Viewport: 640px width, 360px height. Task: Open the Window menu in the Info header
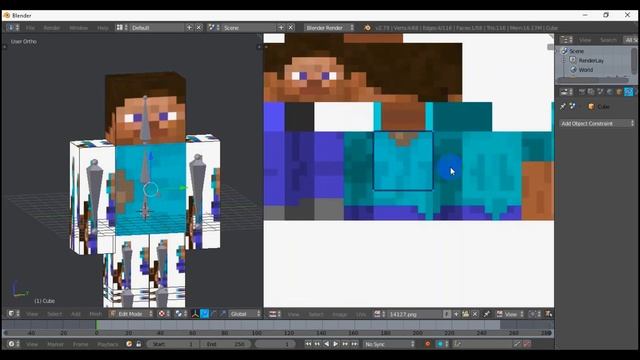click(79, 28)
